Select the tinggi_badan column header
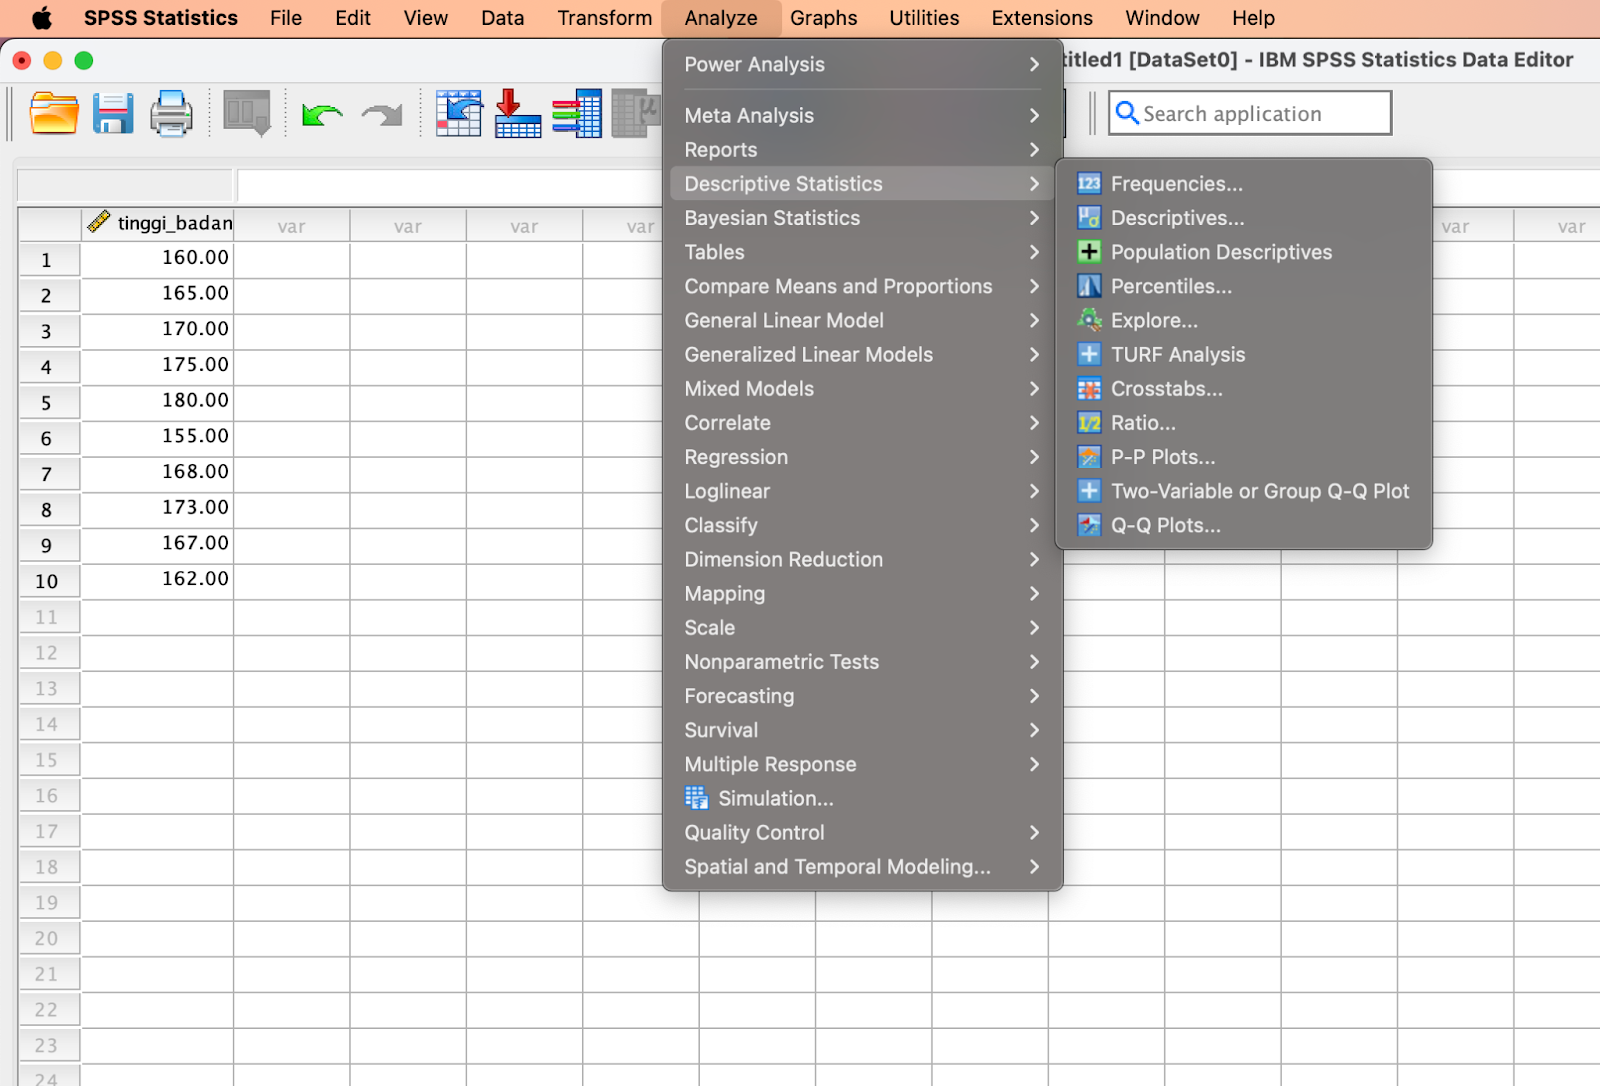The image size is (1600, 1086). tap(157, 223)
